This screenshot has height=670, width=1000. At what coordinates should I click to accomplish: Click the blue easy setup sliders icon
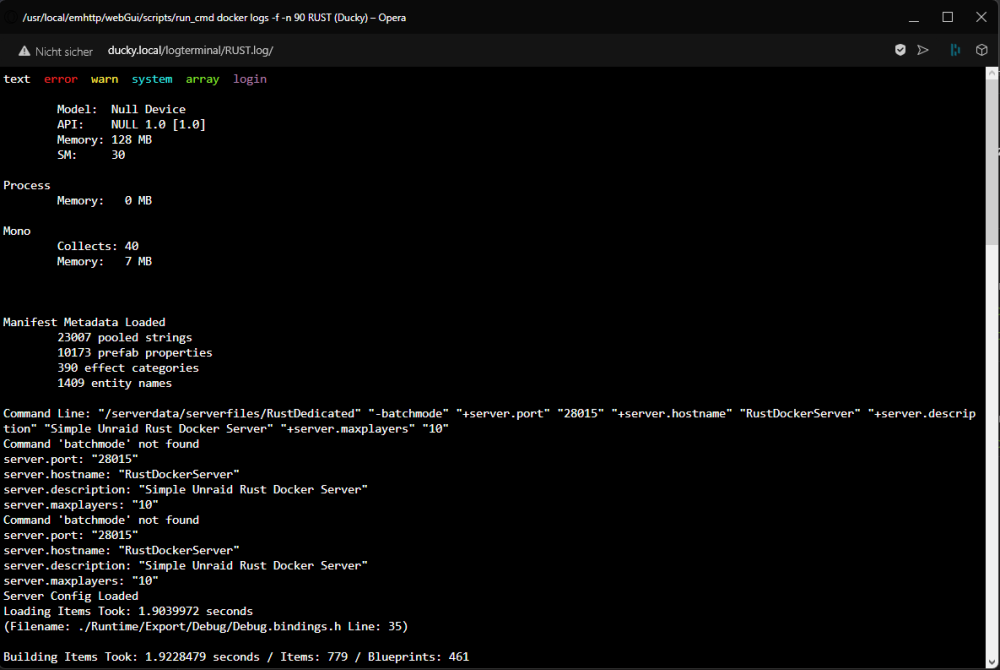pyautogui.click(x=955, y=50)
